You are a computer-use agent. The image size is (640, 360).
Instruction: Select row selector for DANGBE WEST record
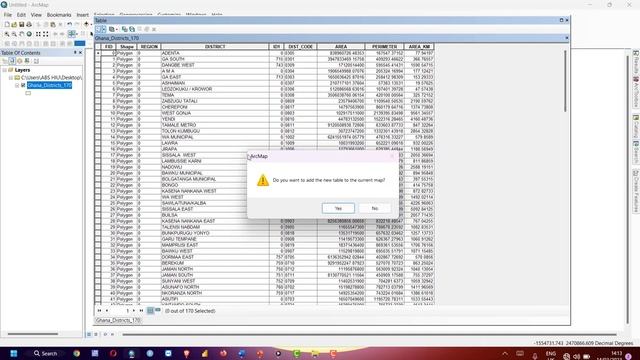[98, 65]
